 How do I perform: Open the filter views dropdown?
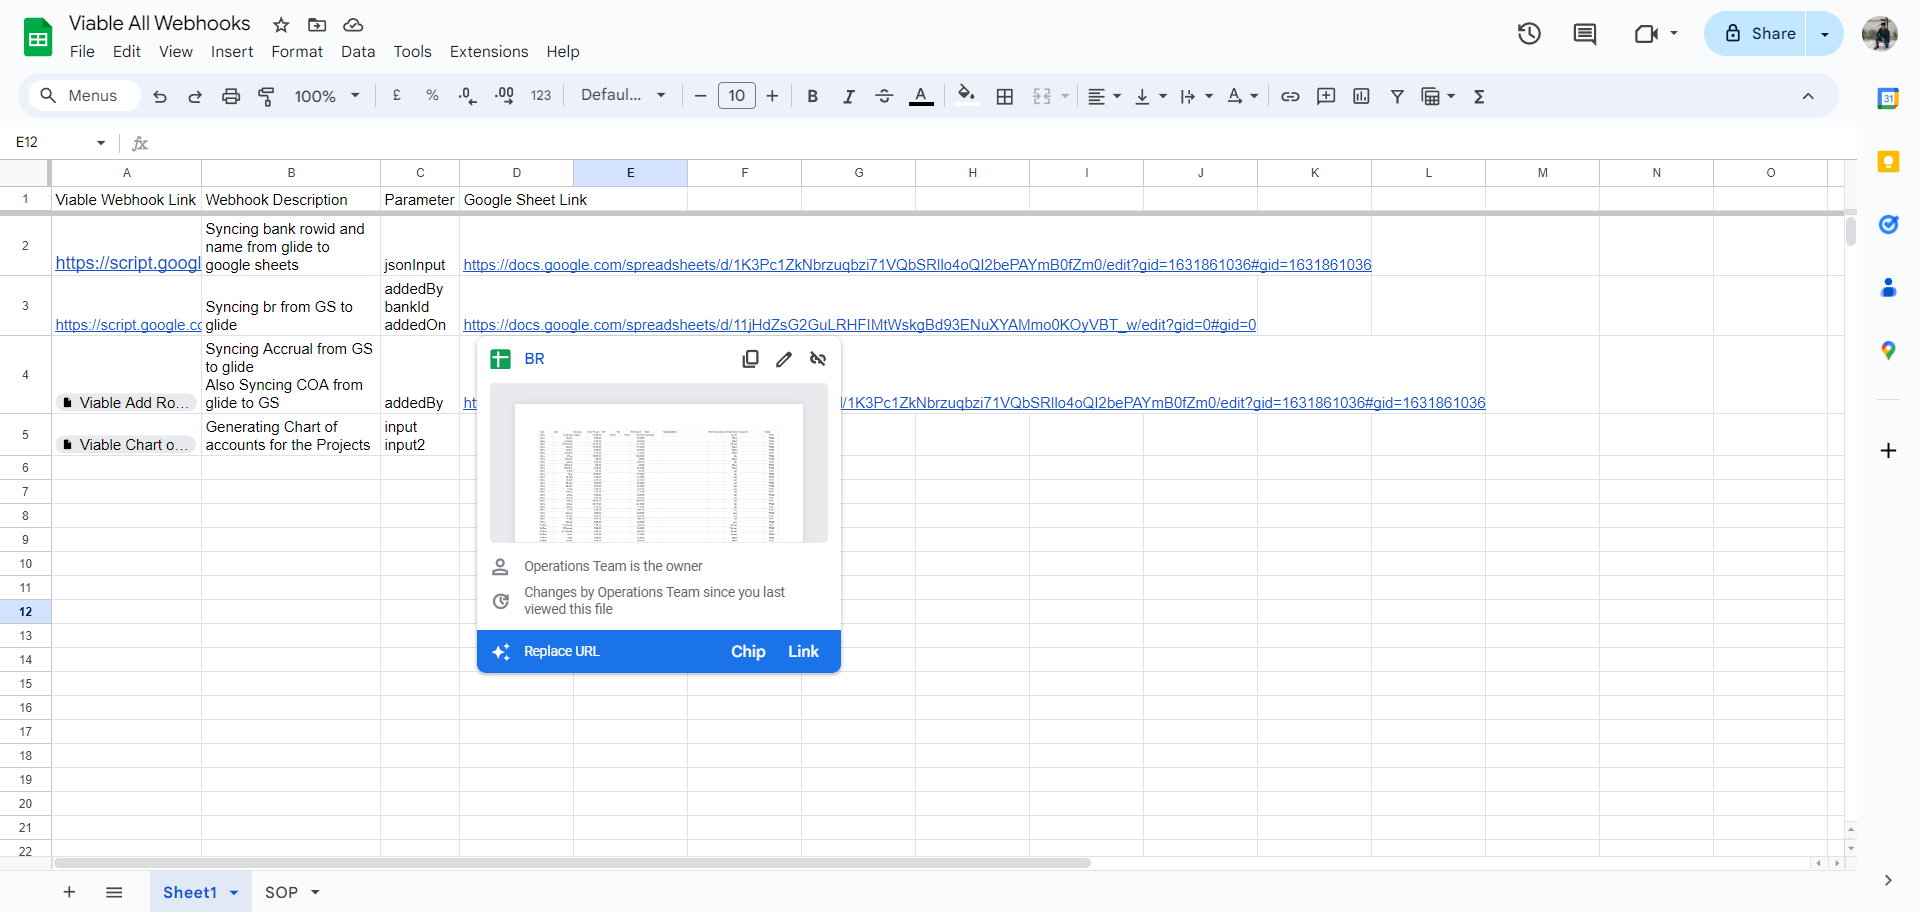(1438, 96)
